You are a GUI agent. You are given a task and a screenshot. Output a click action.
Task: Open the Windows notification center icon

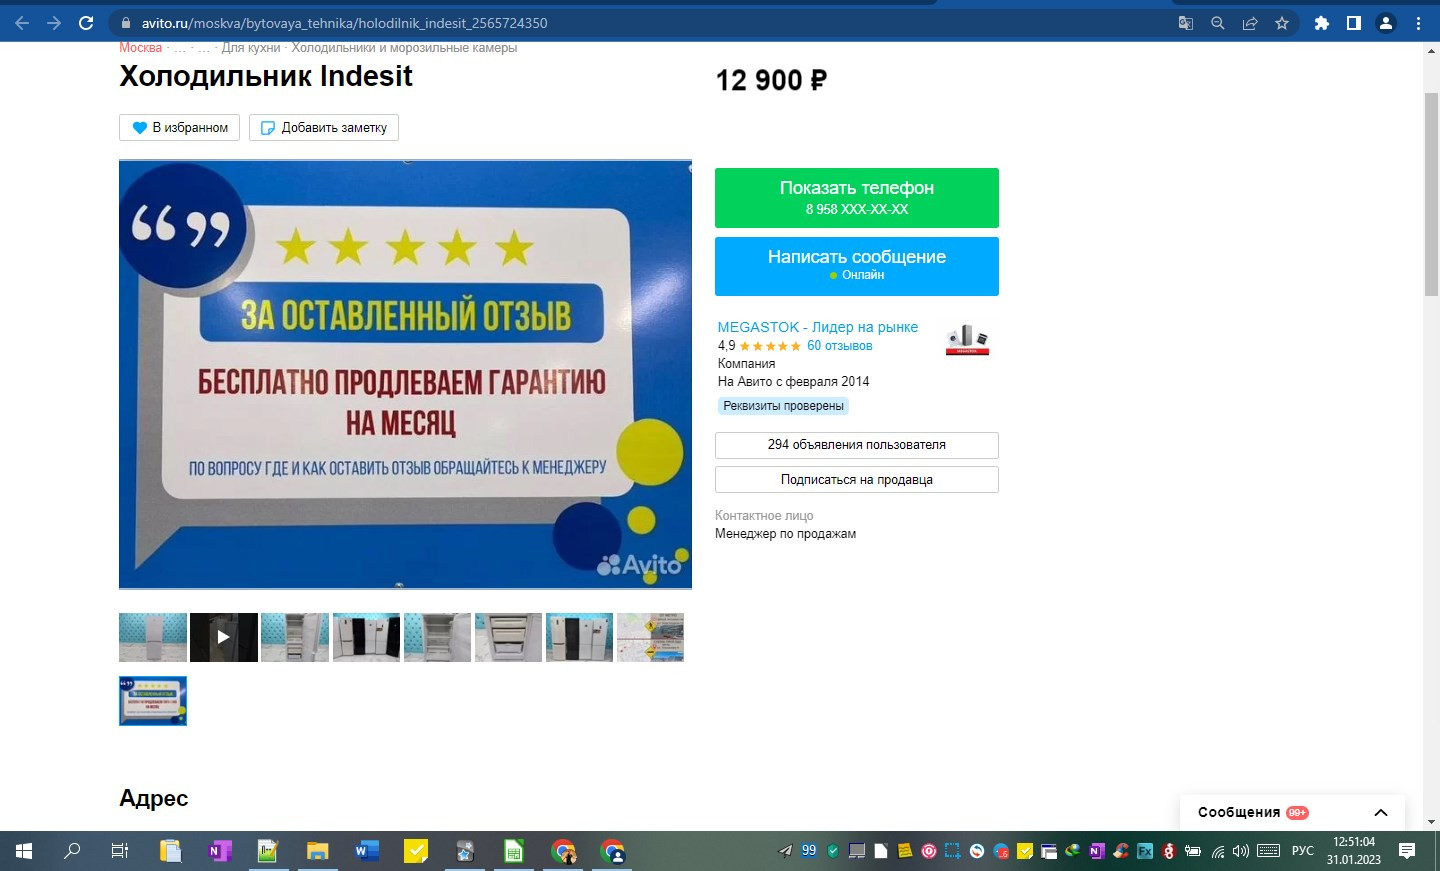click(1407, 851)
